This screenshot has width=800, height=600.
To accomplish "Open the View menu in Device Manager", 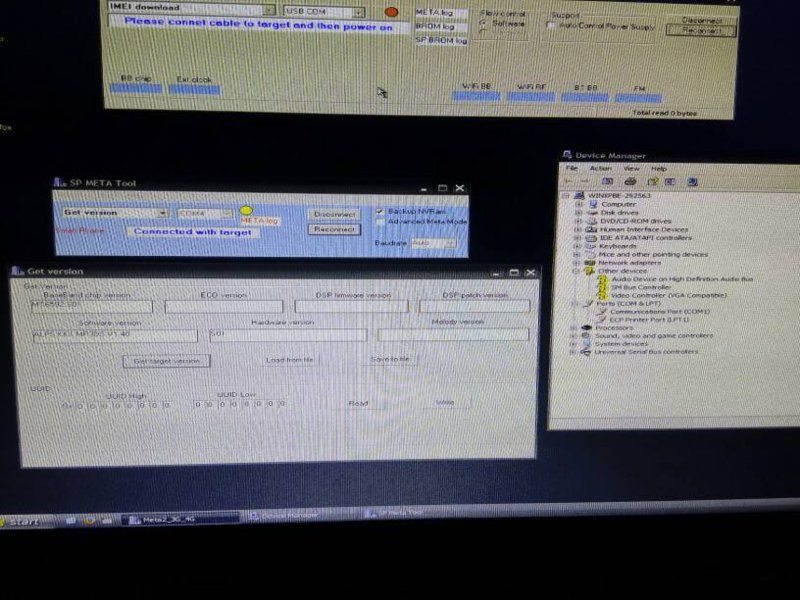I will [631, 168].
